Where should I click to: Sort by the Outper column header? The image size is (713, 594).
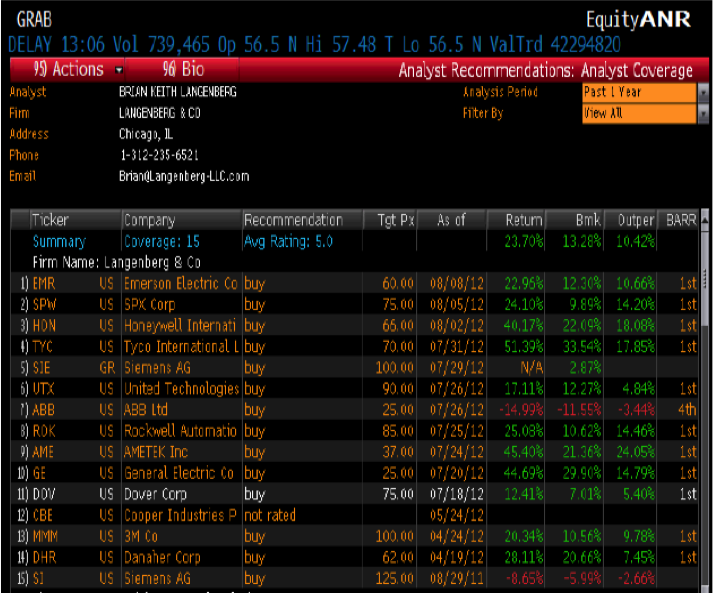[630, 220]
